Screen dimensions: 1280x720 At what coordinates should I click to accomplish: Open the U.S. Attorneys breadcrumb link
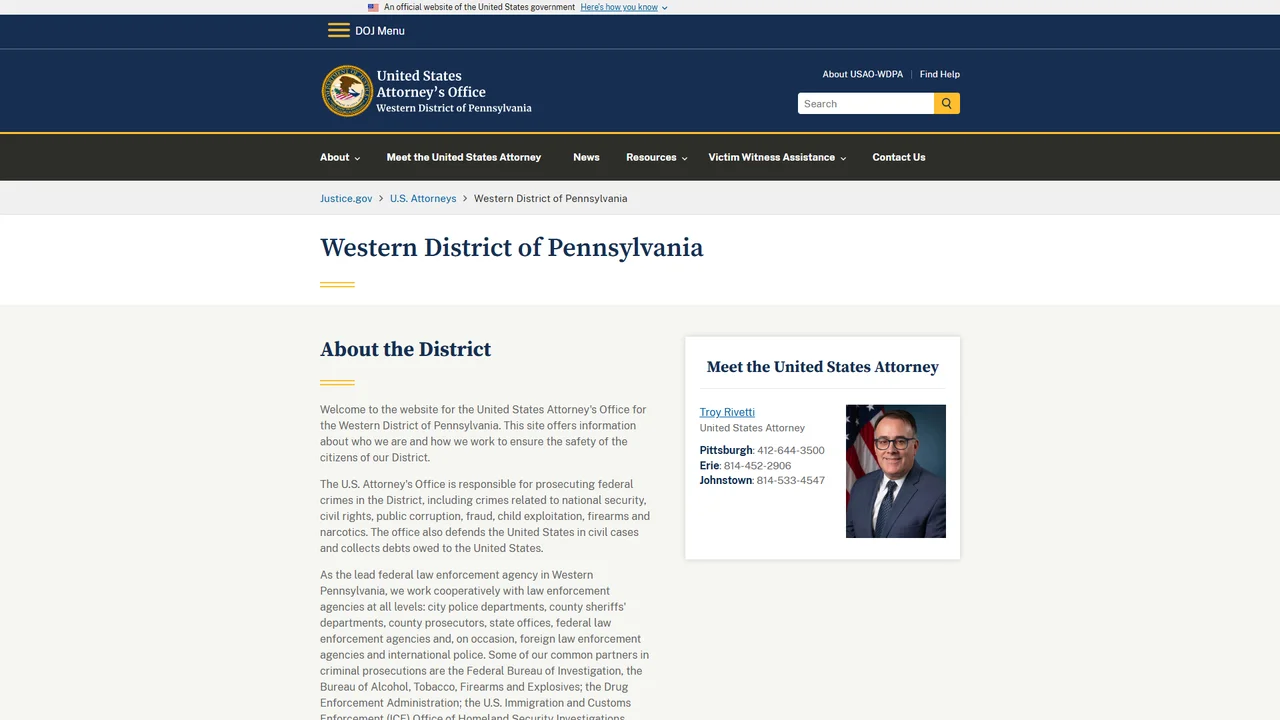423,198
